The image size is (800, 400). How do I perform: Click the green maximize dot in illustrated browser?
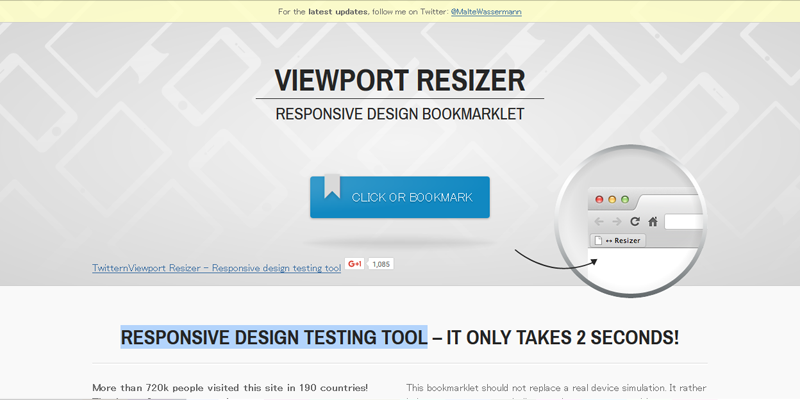point(625,199)
